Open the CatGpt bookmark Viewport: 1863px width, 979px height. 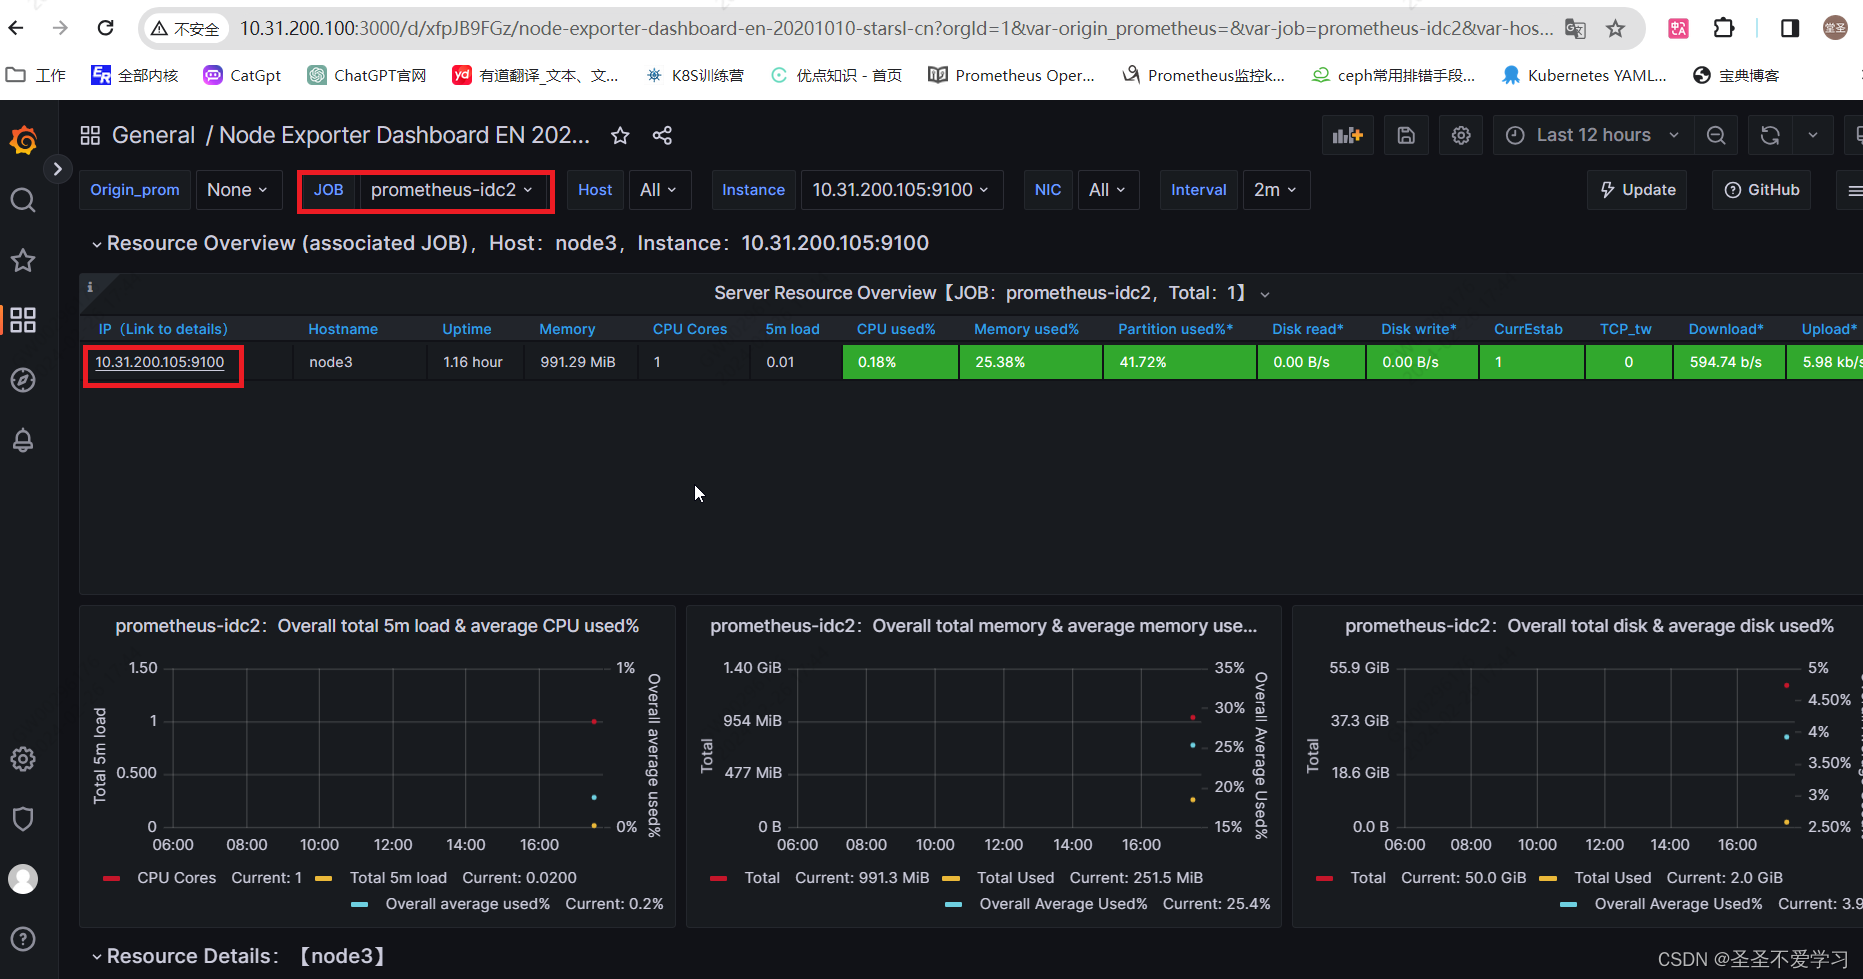click(242, 75)
